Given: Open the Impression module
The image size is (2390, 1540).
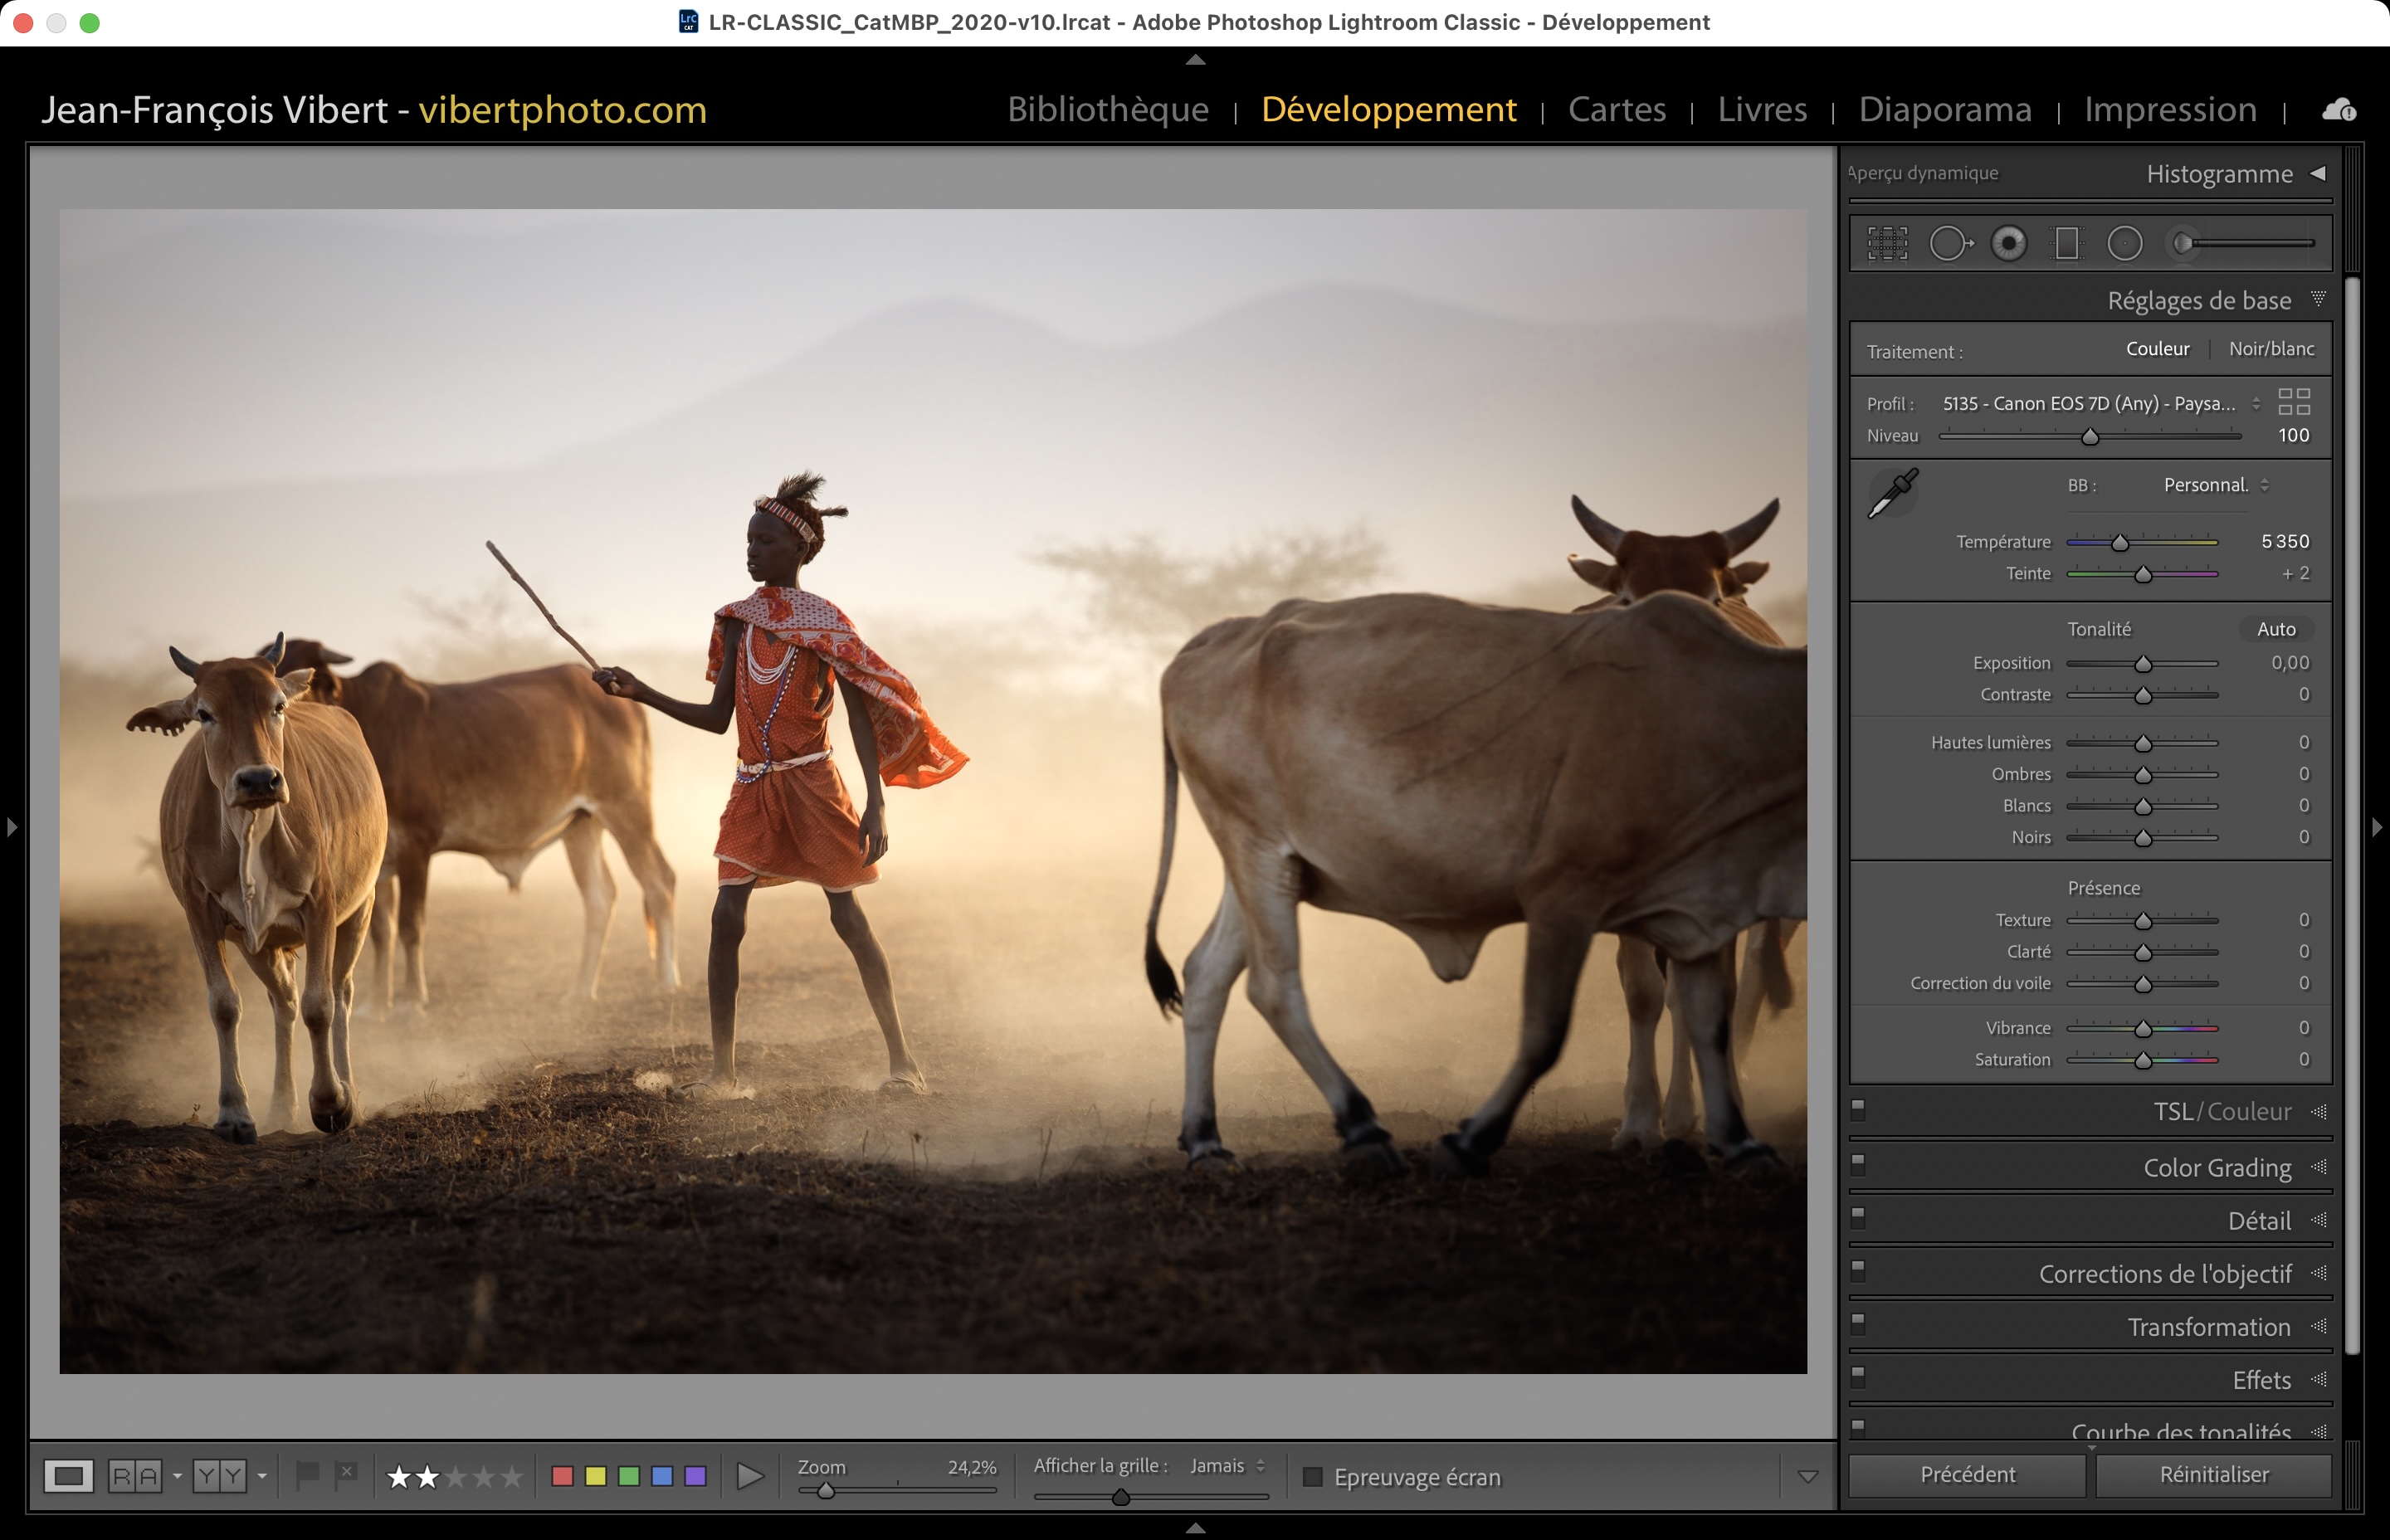Looking at the screenshot, I should coord(2170,109).
